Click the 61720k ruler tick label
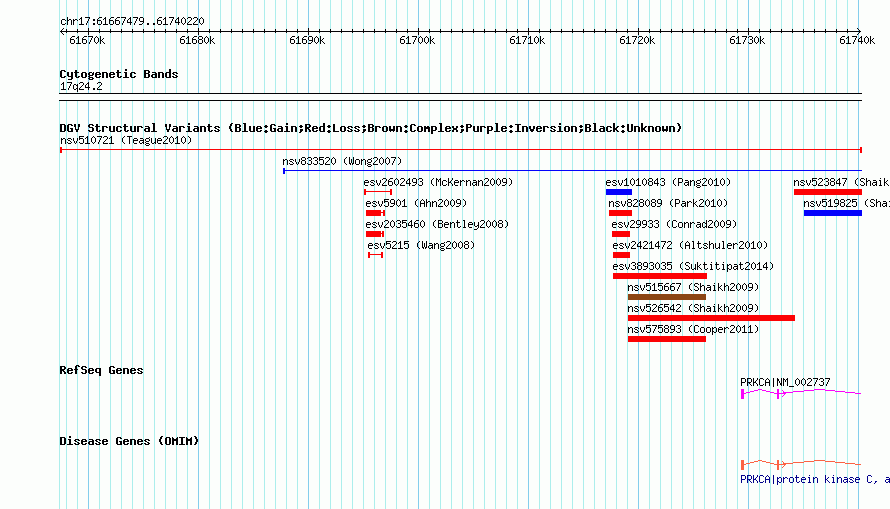This screenshot has height=509, width=890. pyautogui.click(x=637, y=40)
